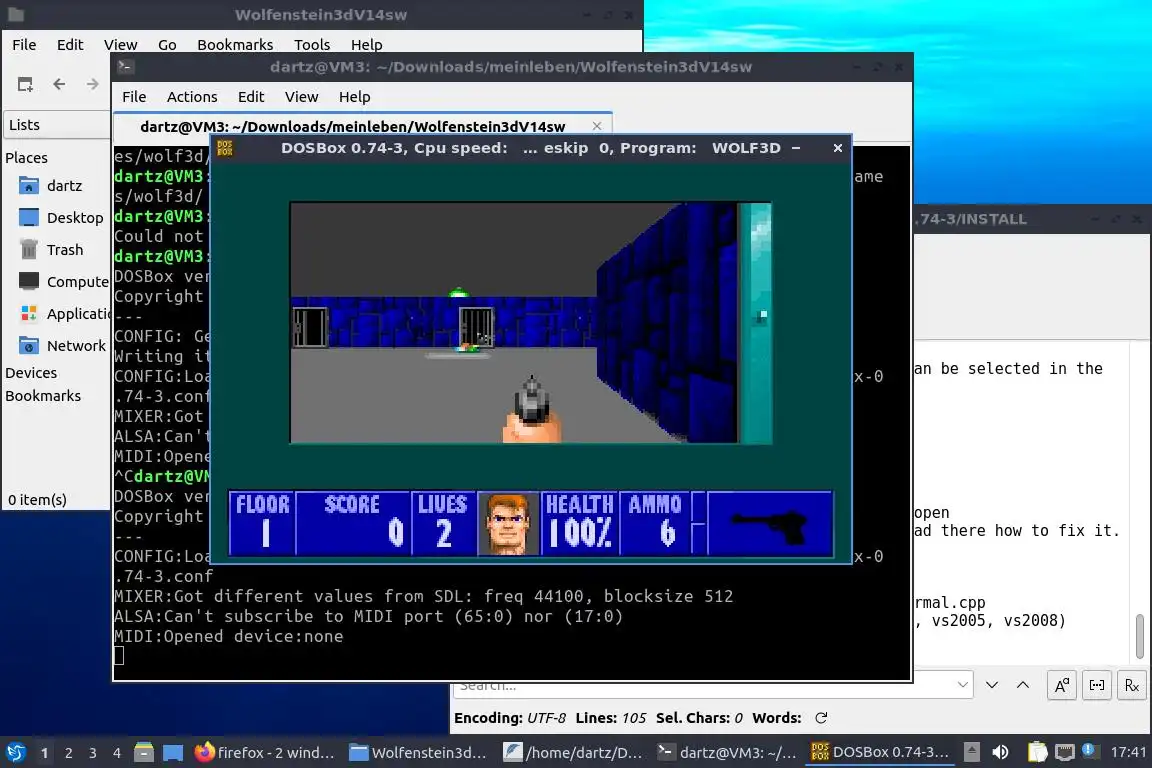The image size is (1152, 768).
Task: Click 0 item(s) status in file manager
Action: [x=37, y=500]
